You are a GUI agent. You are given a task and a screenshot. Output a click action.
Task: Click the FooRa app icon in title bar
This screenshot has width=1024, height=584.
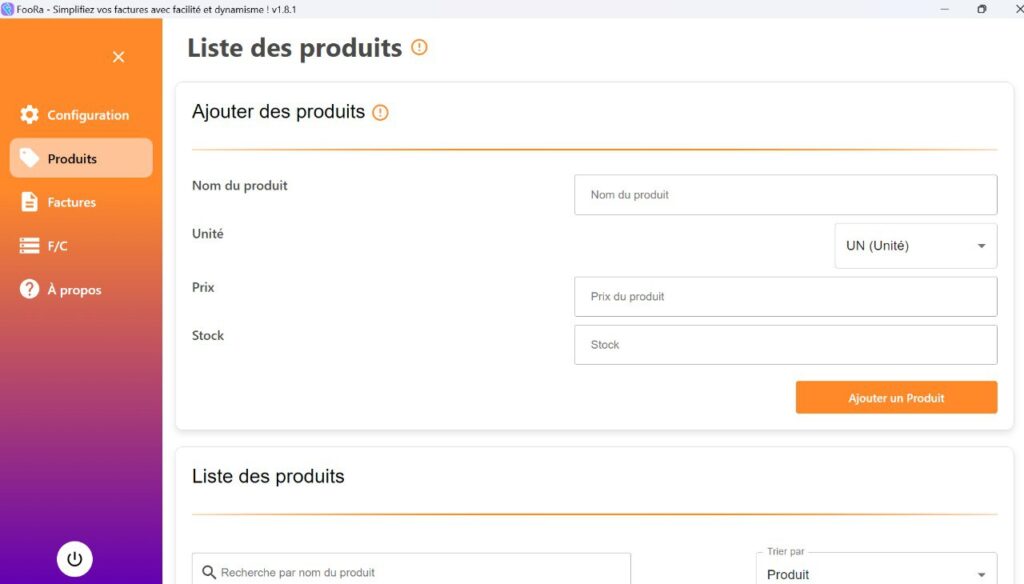coord(7,9)
